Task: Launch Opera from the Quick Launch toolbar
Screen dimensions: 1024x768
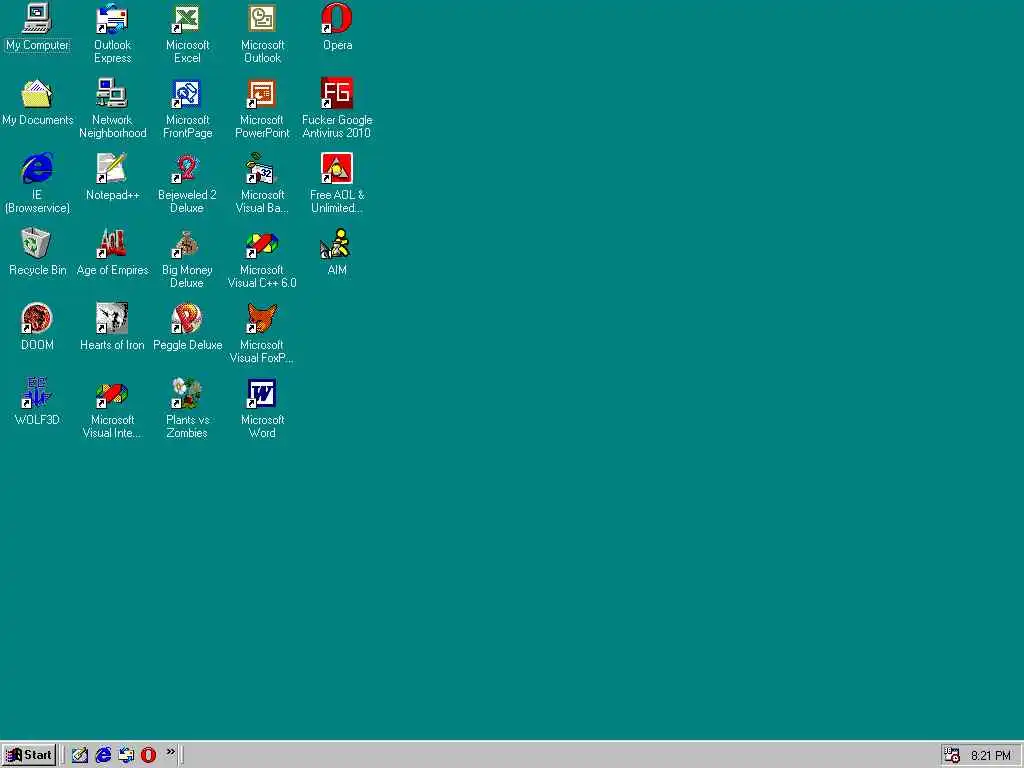Action: point(149,755)
